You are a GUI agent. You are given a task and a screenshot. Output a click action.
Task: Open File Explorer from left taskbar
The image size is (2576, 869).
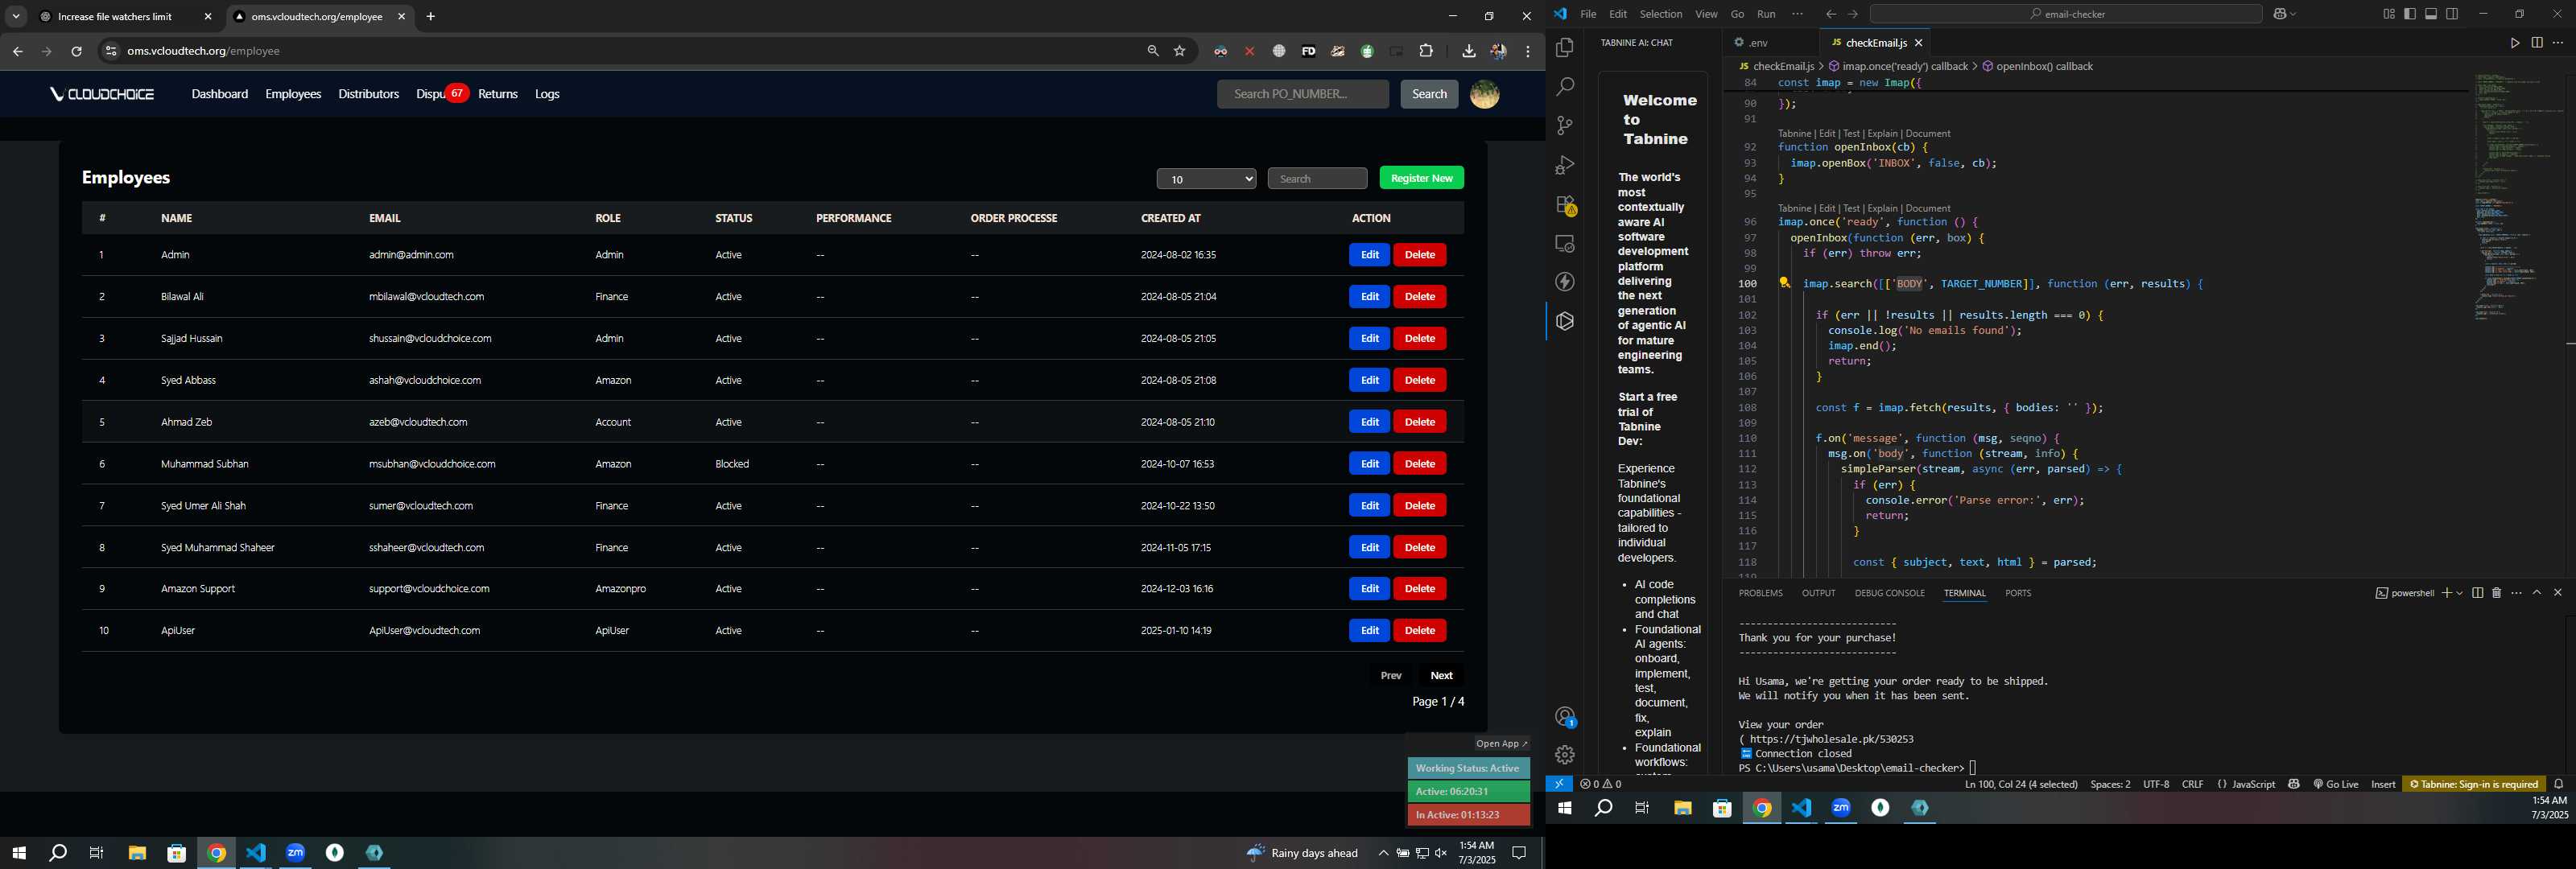(136, 853)
